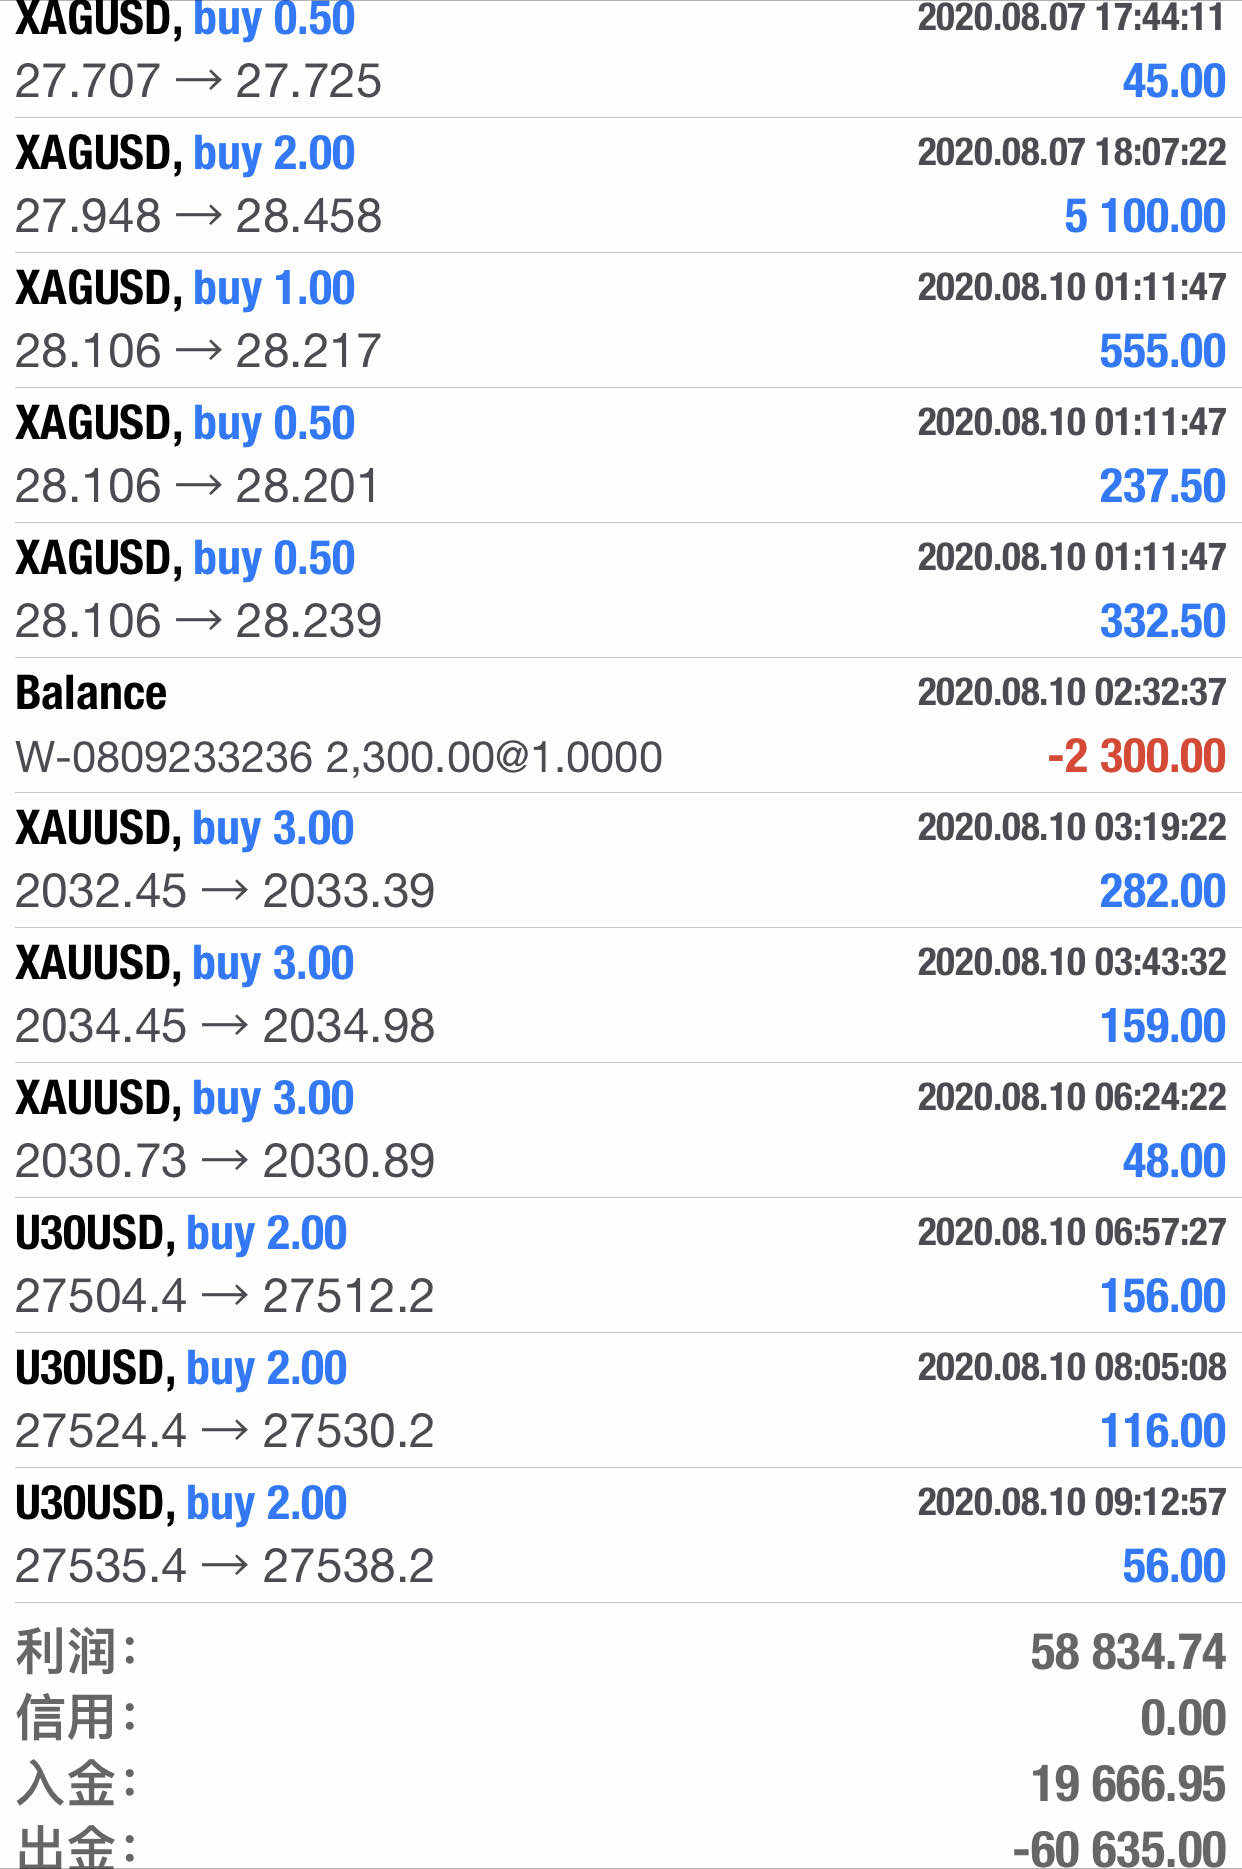This screenshot has height=1869, width=1242.
Task: Tap the 出金 withdrawal total -60 635.00
Action: pos(1119,1848)
